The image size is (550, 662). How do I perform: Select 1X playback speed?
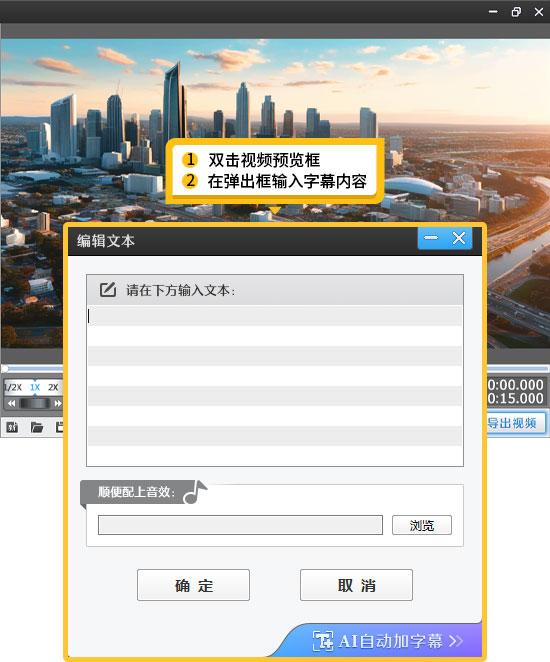click(35, 387)
